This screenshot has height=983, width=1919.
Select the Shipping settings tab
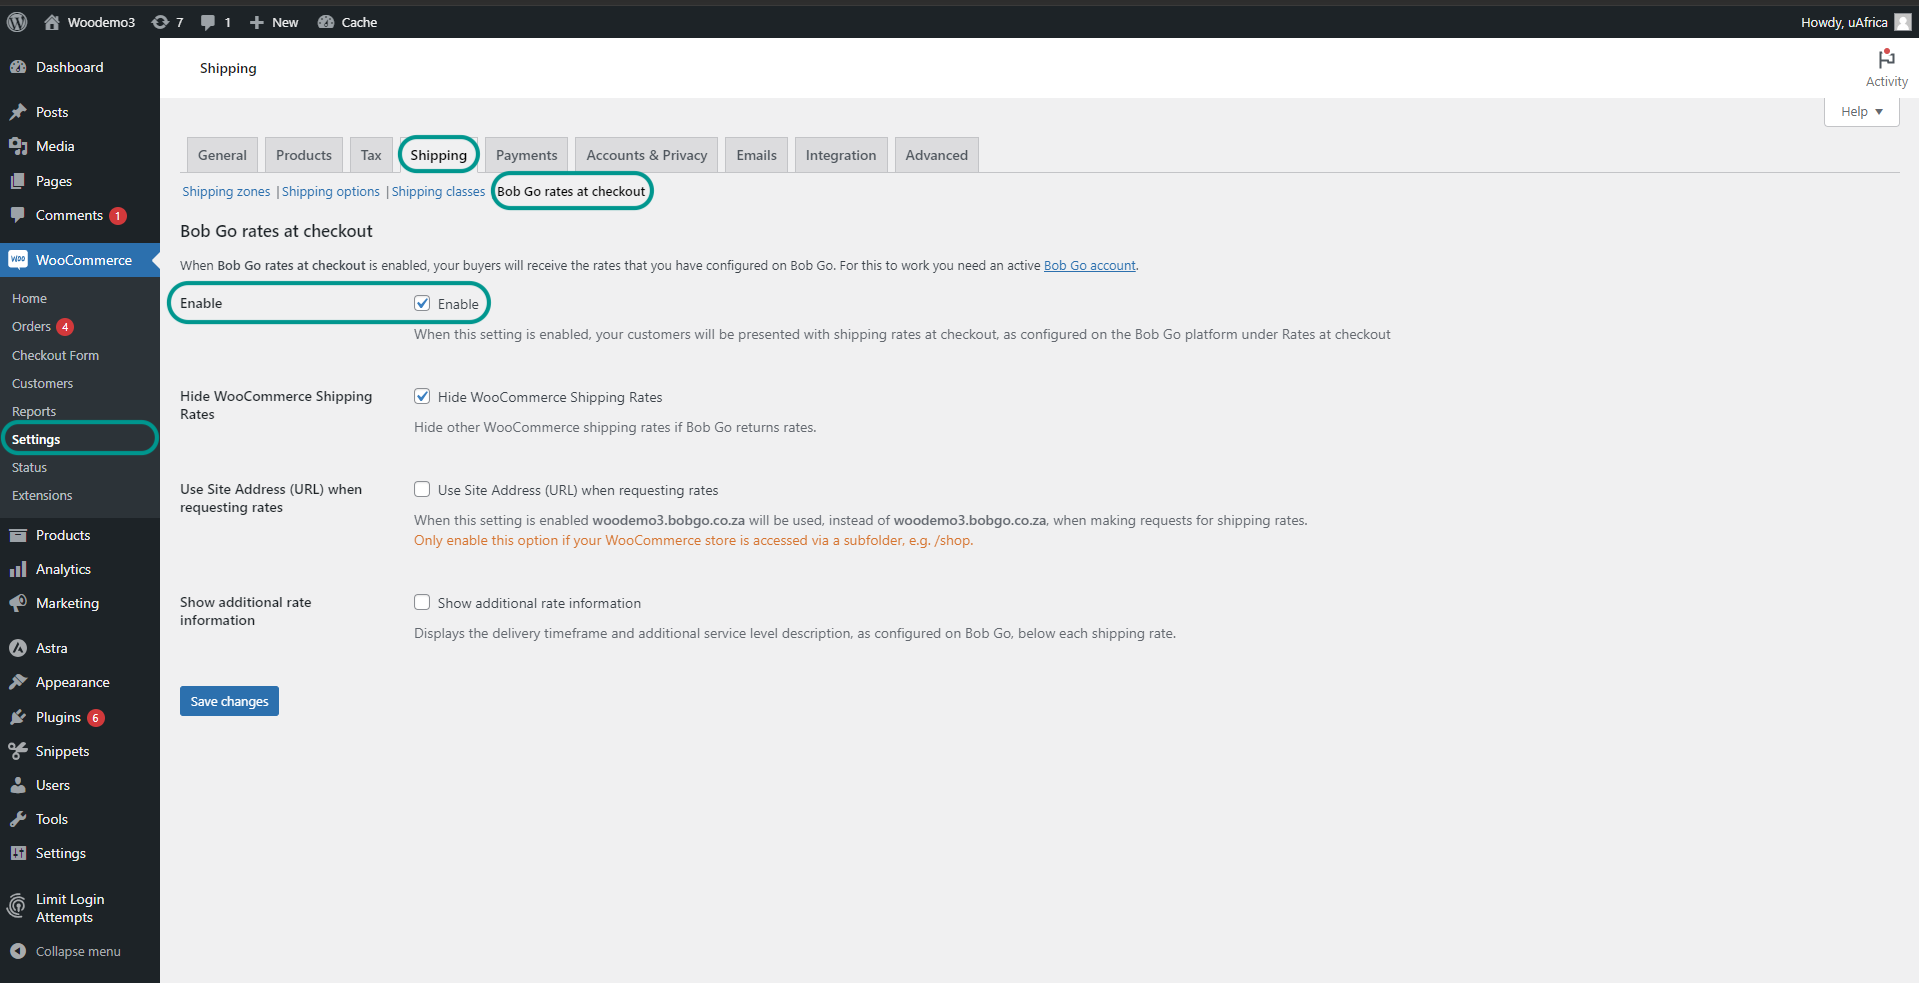438,155
